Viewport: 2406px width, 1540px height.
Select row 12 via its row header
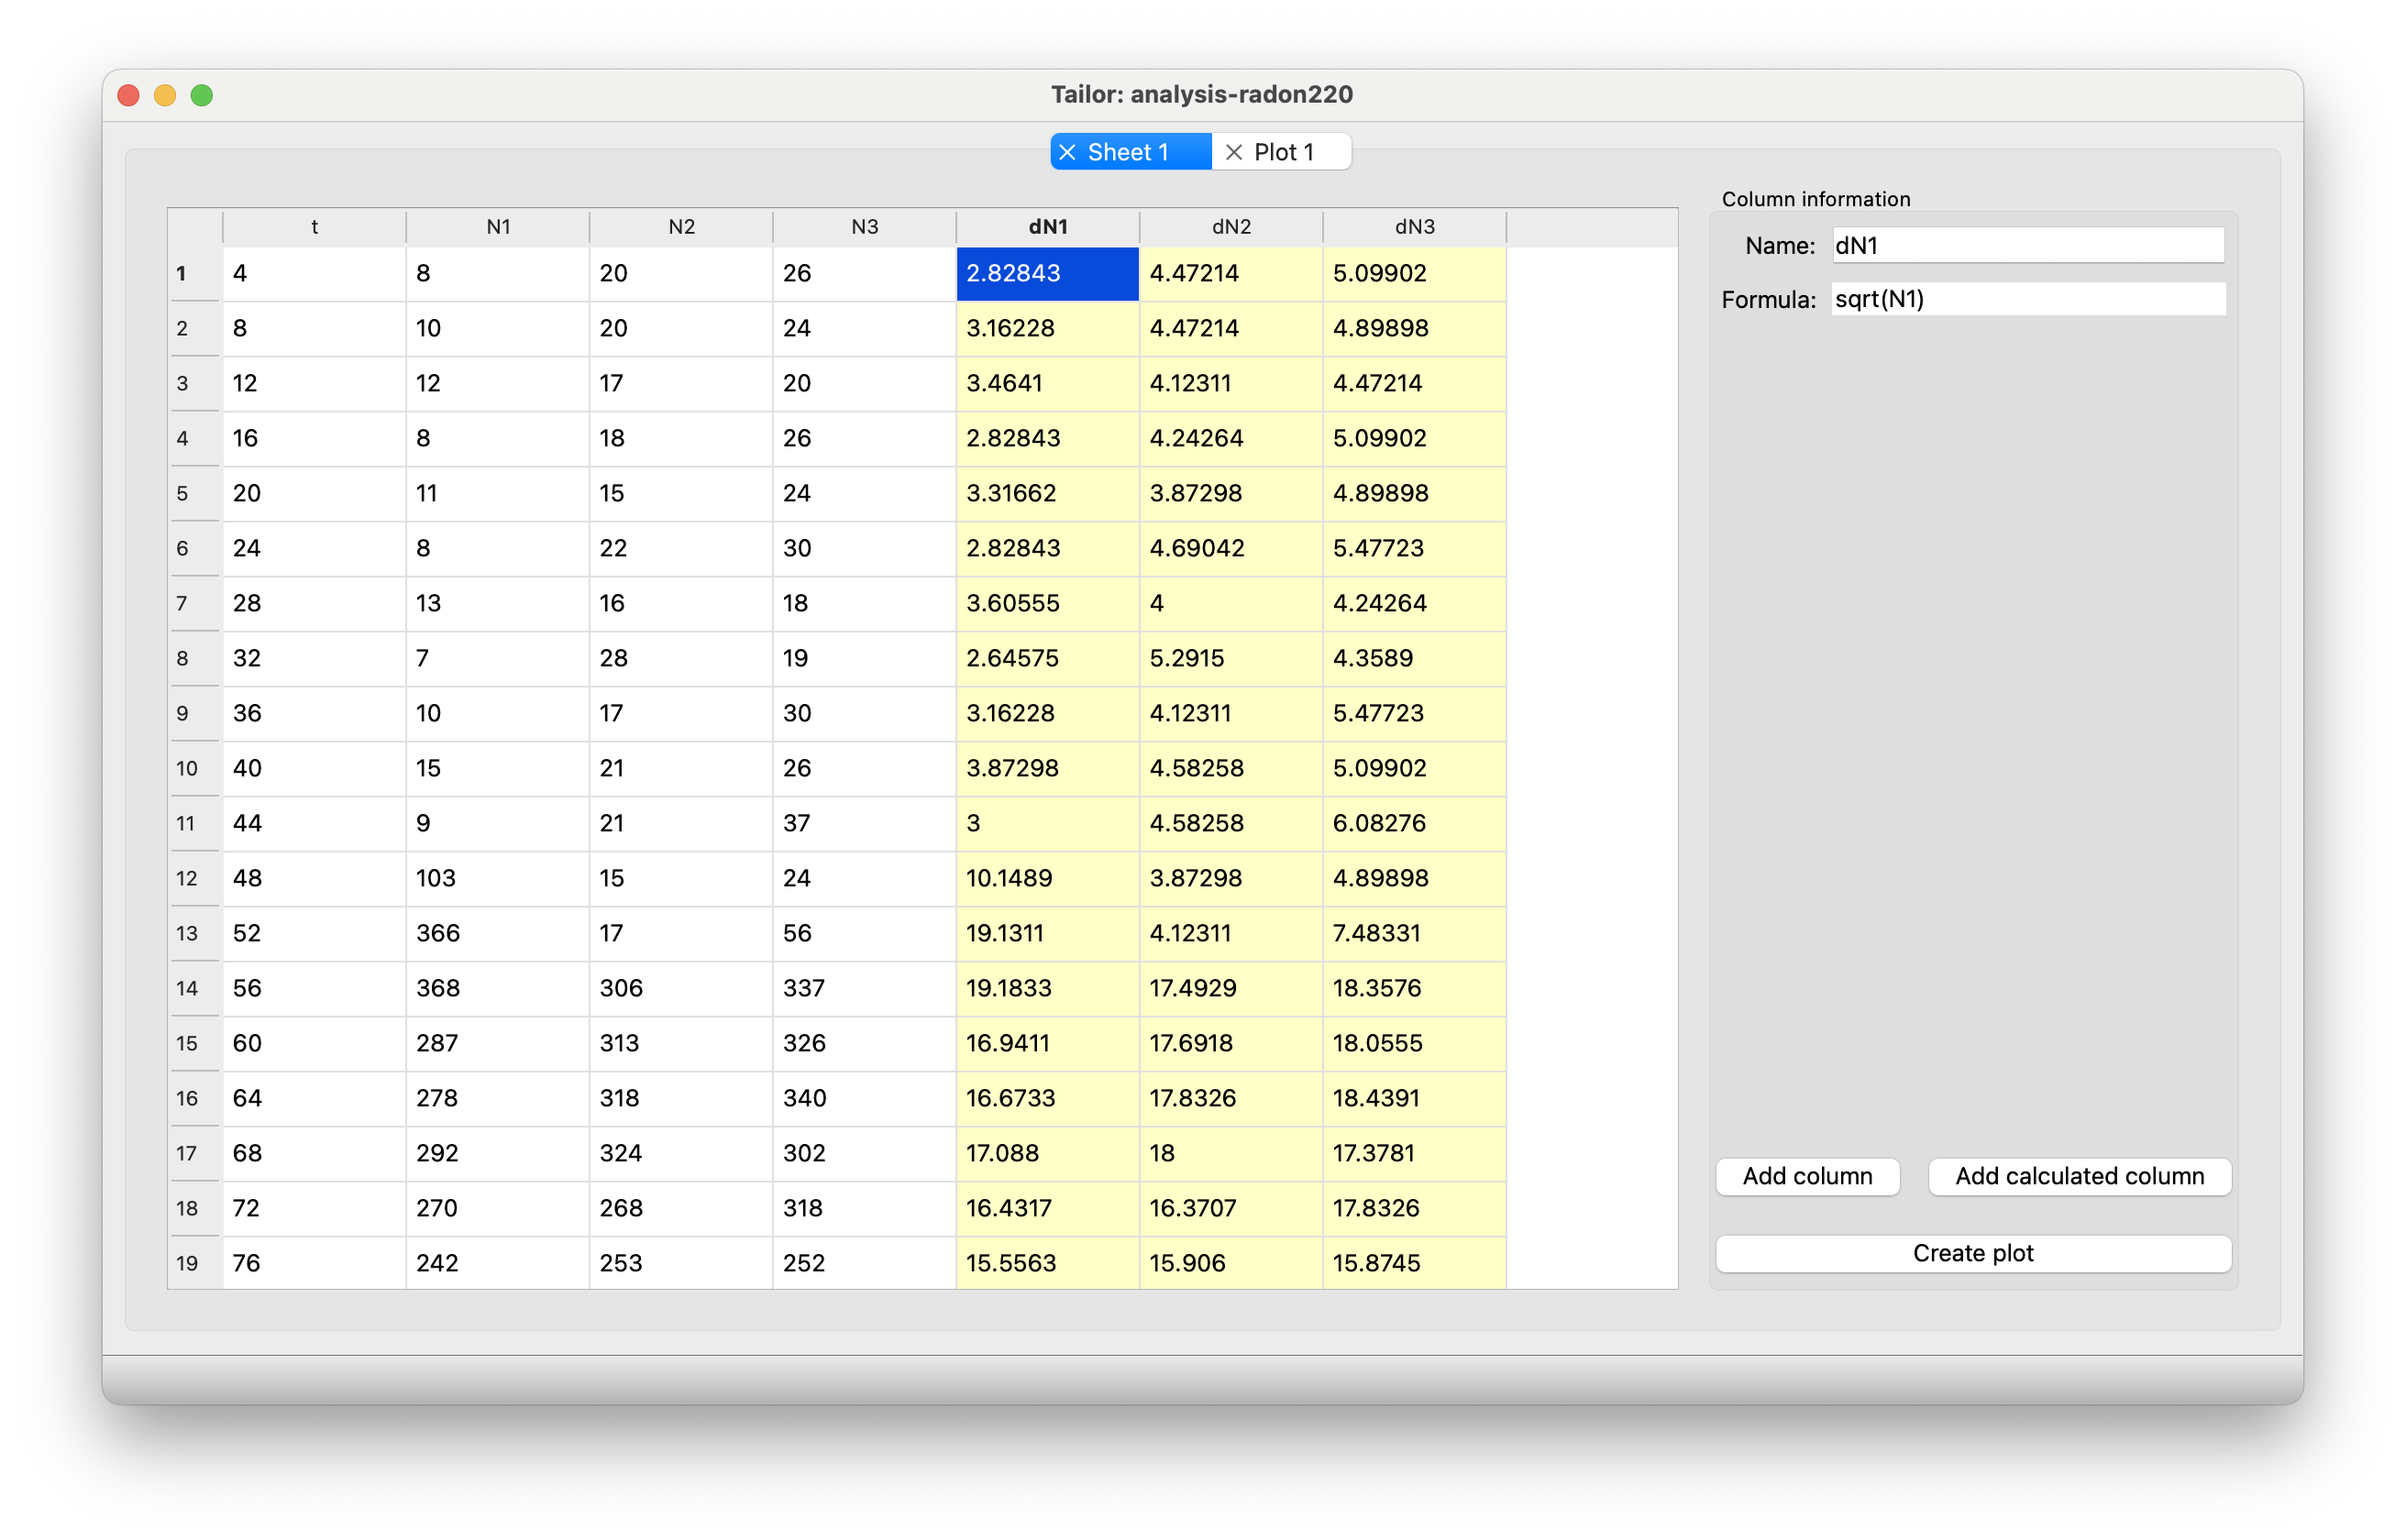186,877
